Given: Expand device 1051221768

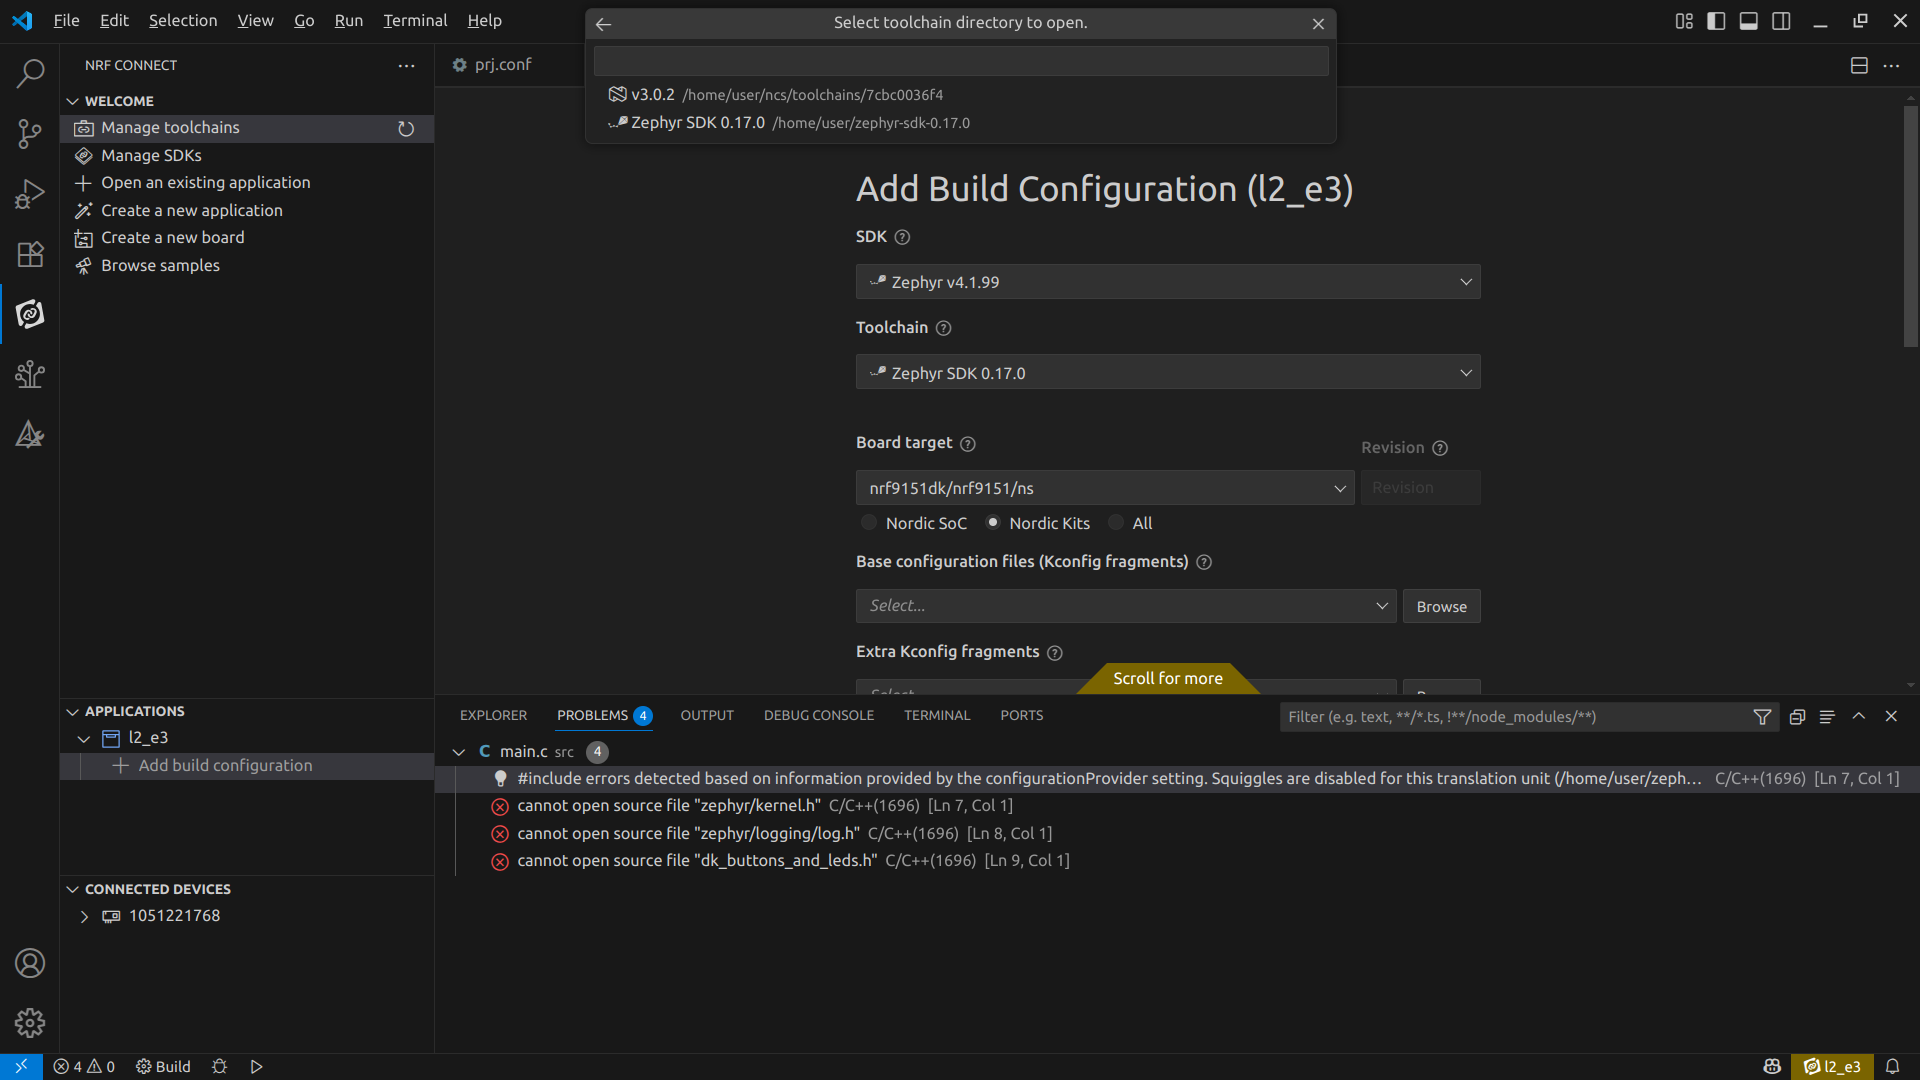Looking at the screenshot, I should point(84,917).
